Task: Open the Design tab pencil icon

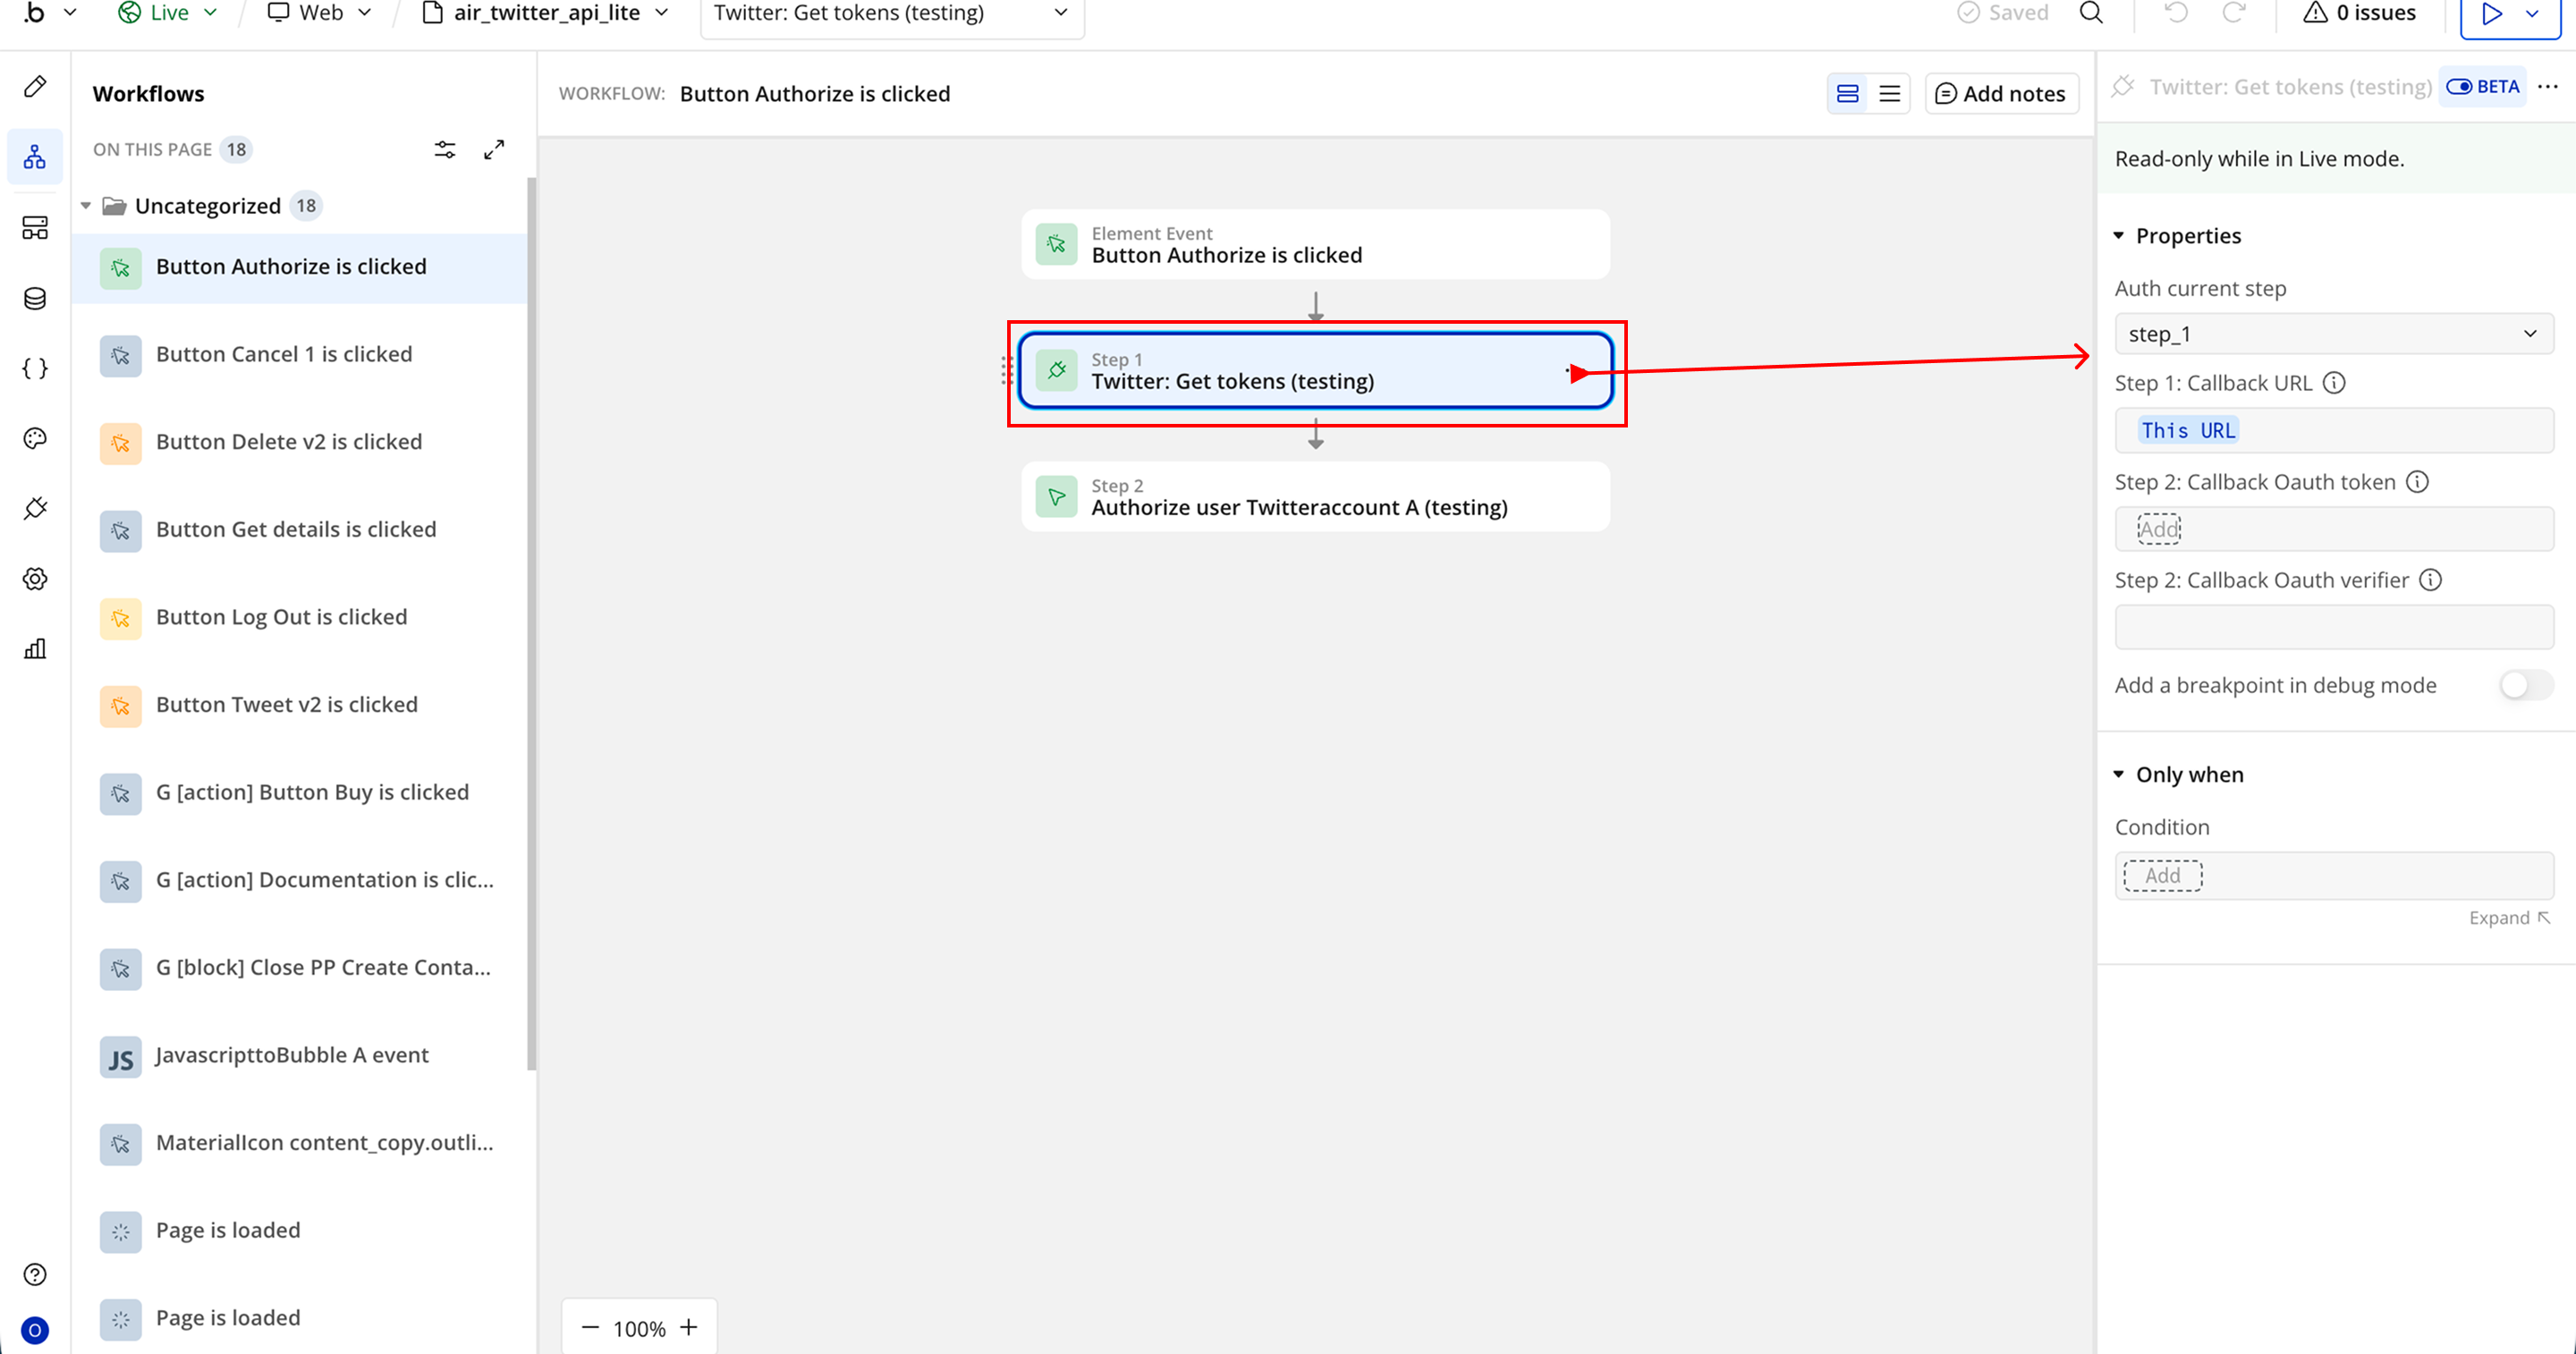Action: [35, 87]
